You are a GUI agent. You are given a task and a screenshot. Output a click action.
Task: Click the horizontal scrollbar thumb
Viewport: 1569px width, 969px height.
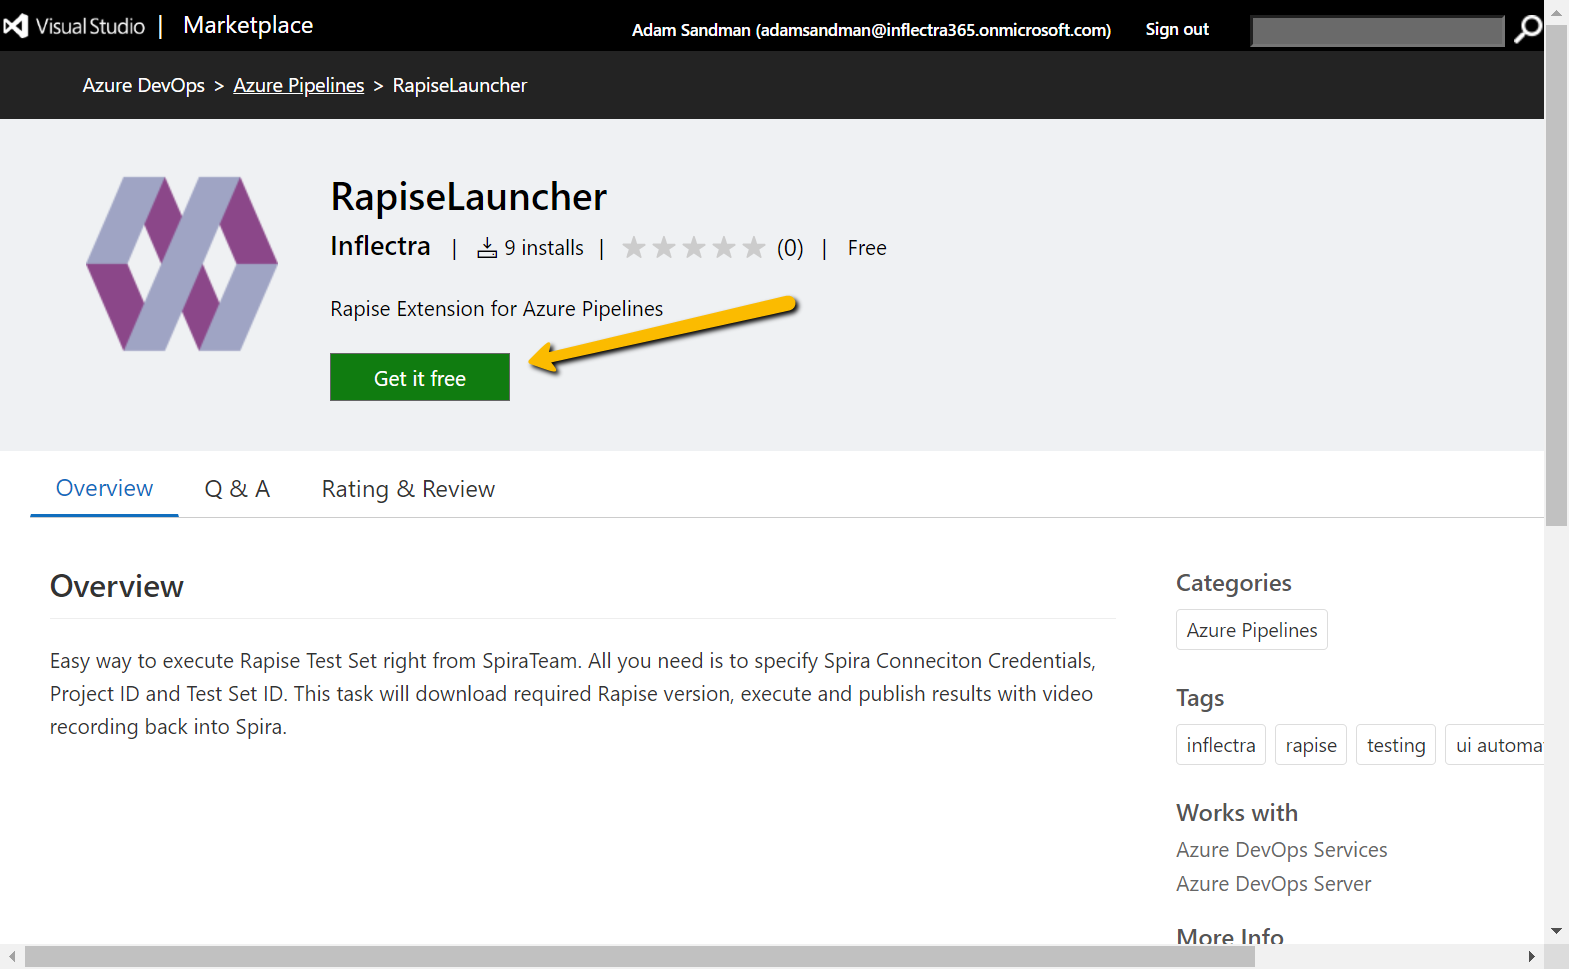click(x=640, y=957)
